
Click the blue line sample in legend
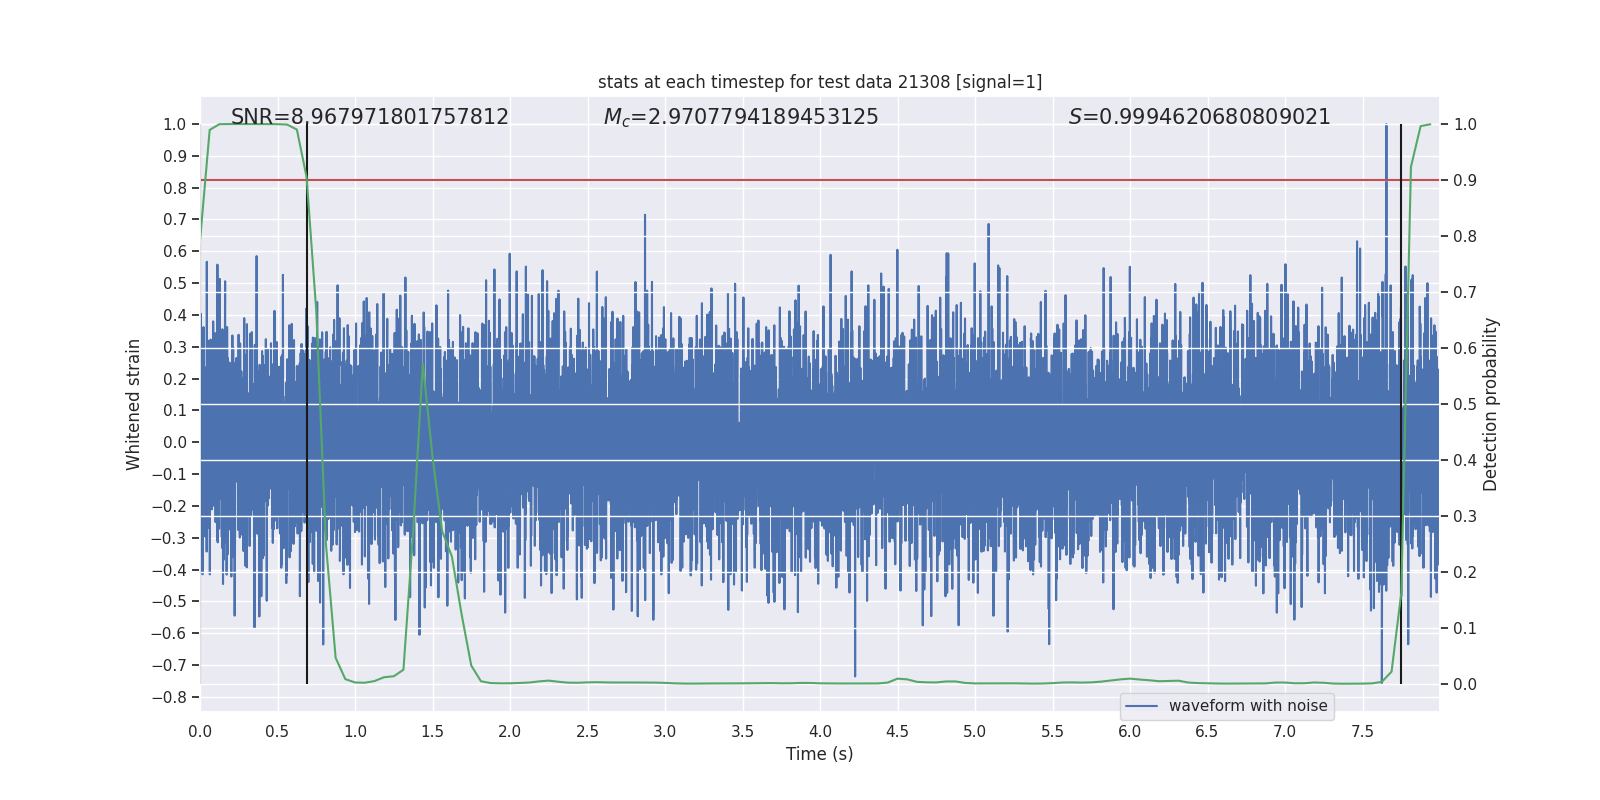pyautogui.click(x=1142, y=706)
